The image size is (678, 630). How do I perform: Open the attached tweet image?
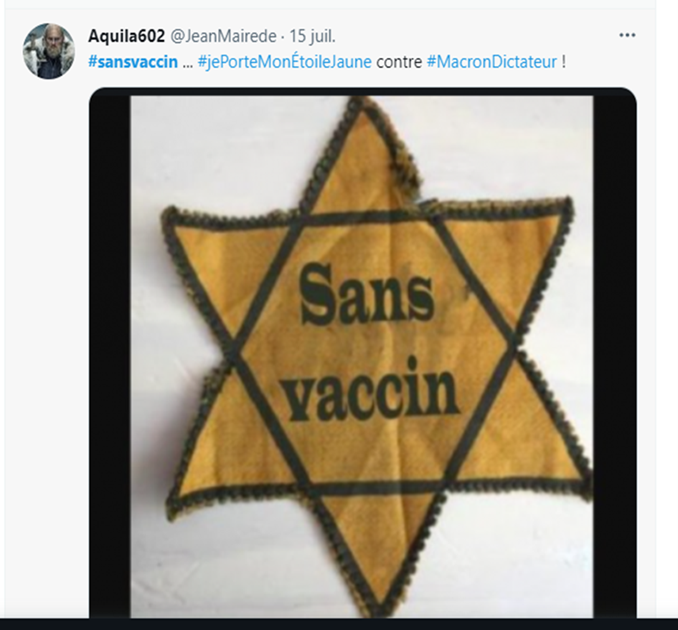tap(363, 352)
